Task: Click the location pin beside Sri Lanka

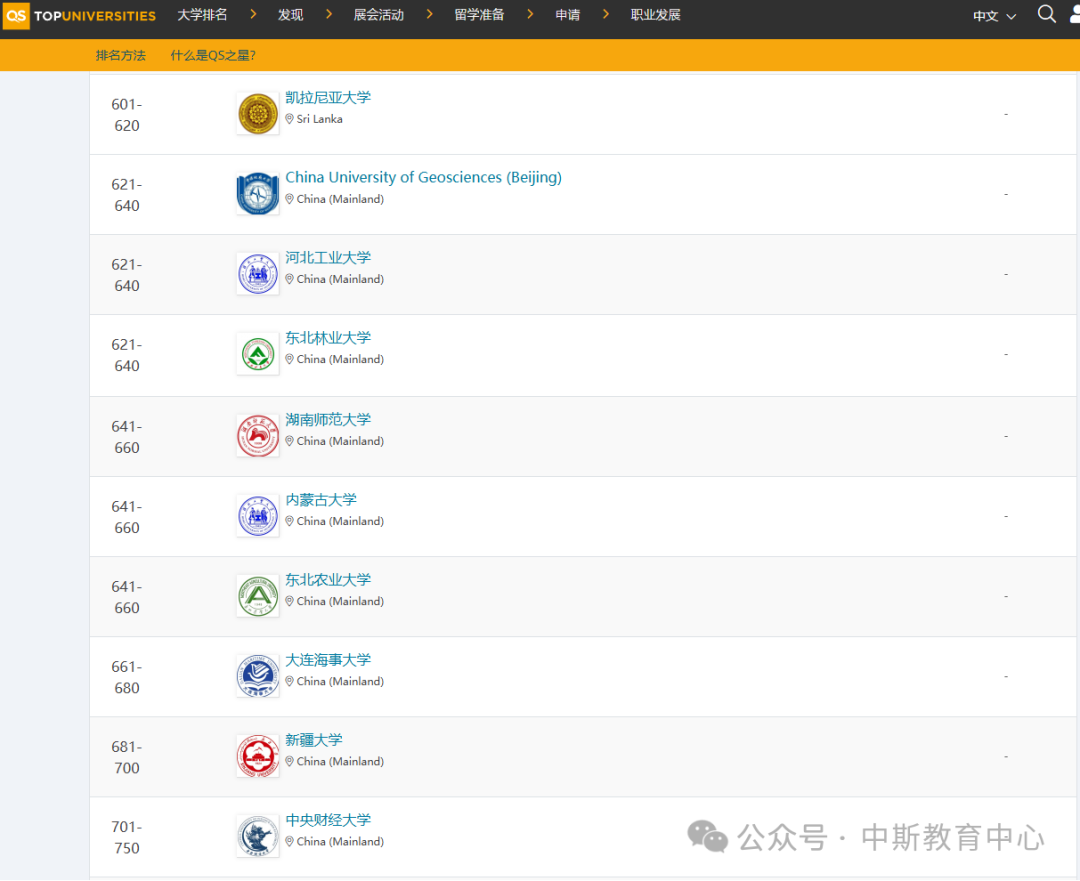Action: pos(289,118)
